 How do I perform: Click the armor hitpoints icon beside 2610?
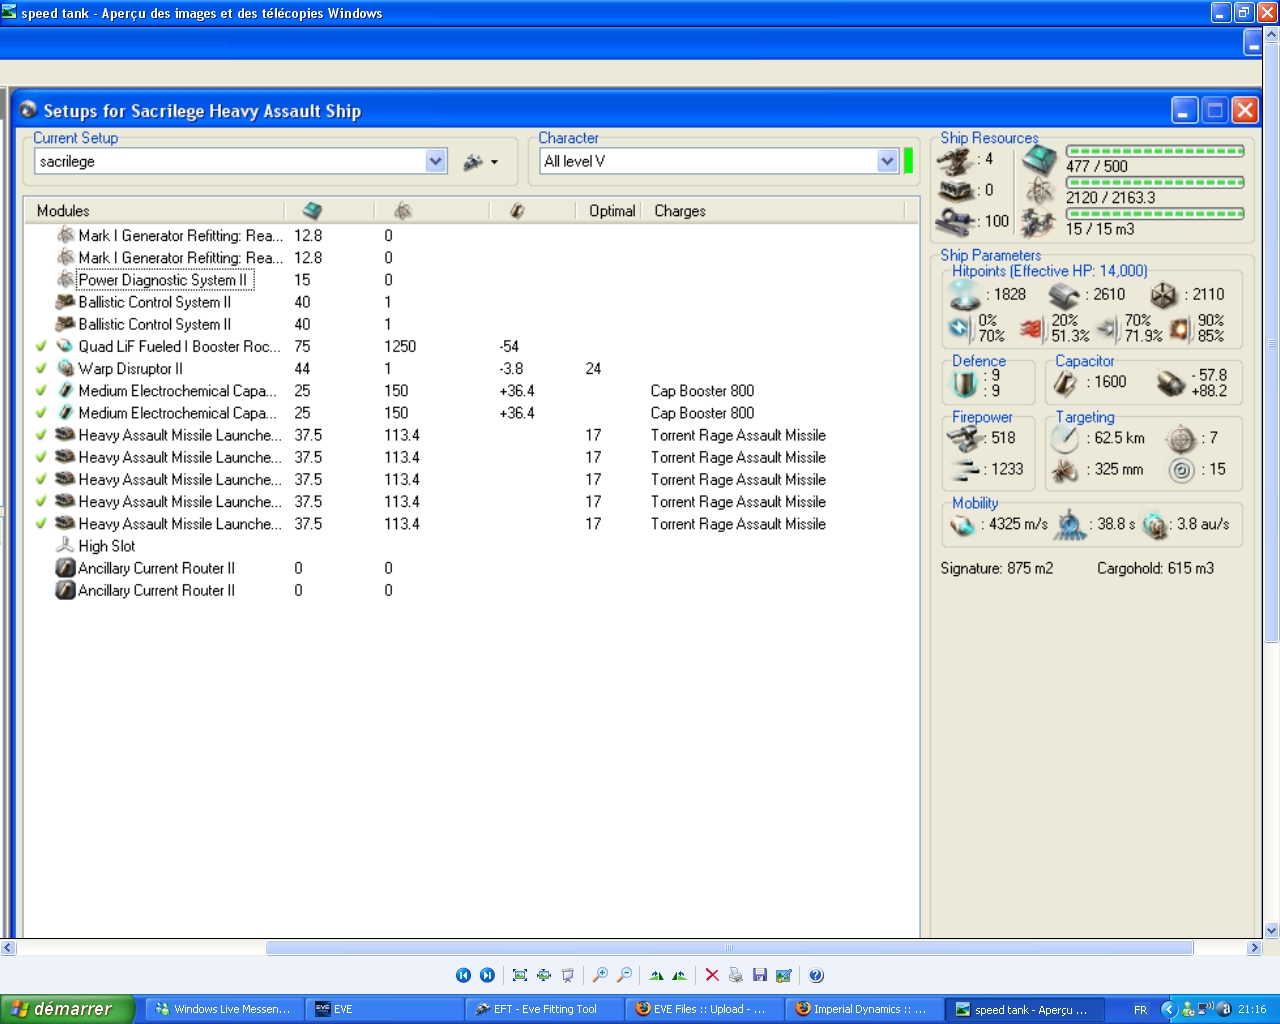point(1064,295)
